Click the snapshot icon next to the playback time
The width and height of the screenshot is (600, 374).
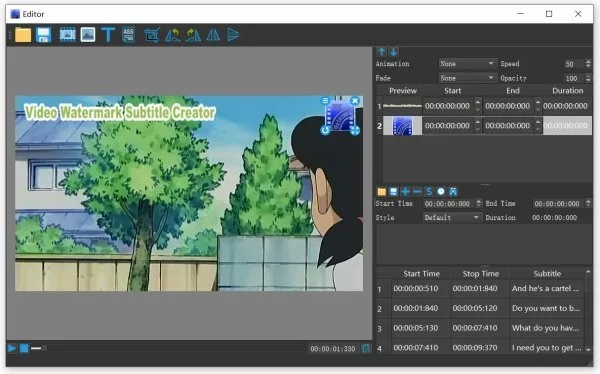pos(366,348)
